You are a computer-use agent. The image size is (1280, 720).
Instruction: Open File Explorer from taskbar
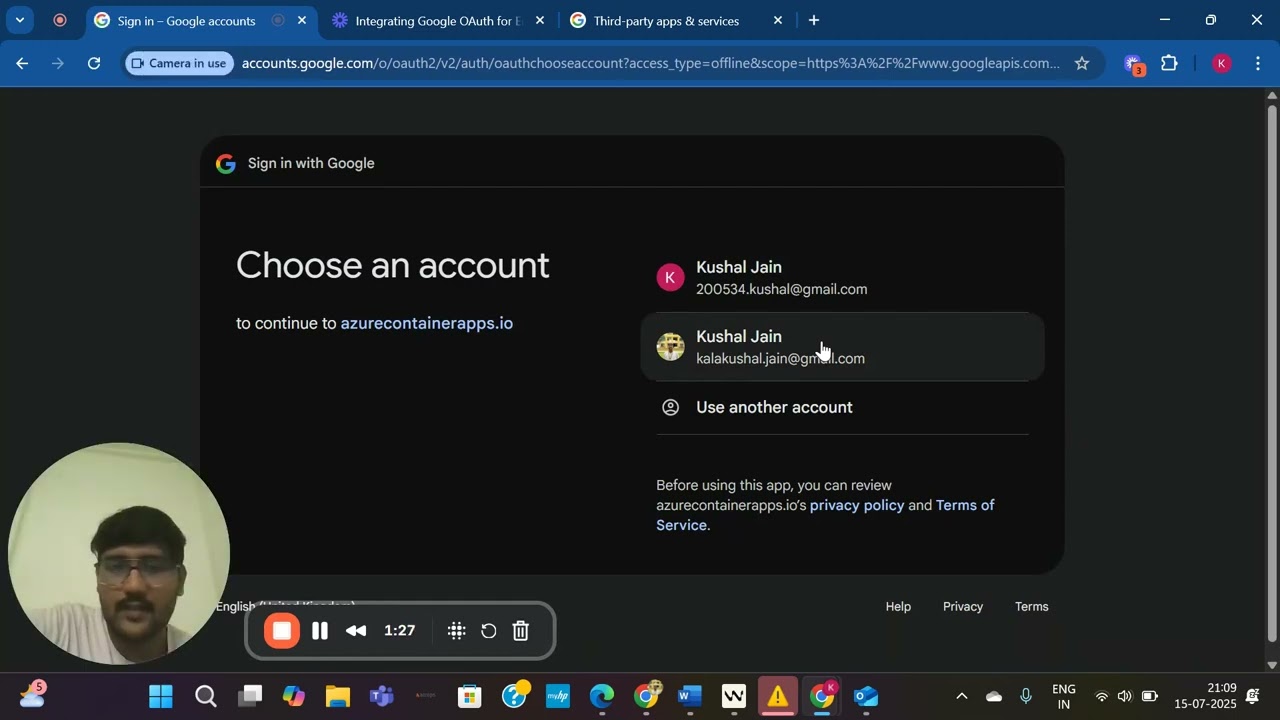coord(338,696)
